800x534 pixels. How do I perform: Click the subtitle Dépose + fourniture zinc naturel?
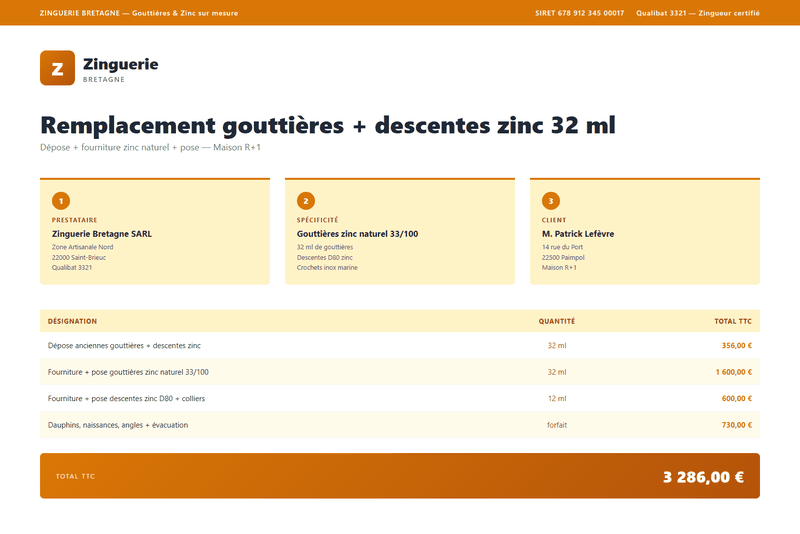pos(151,147)
